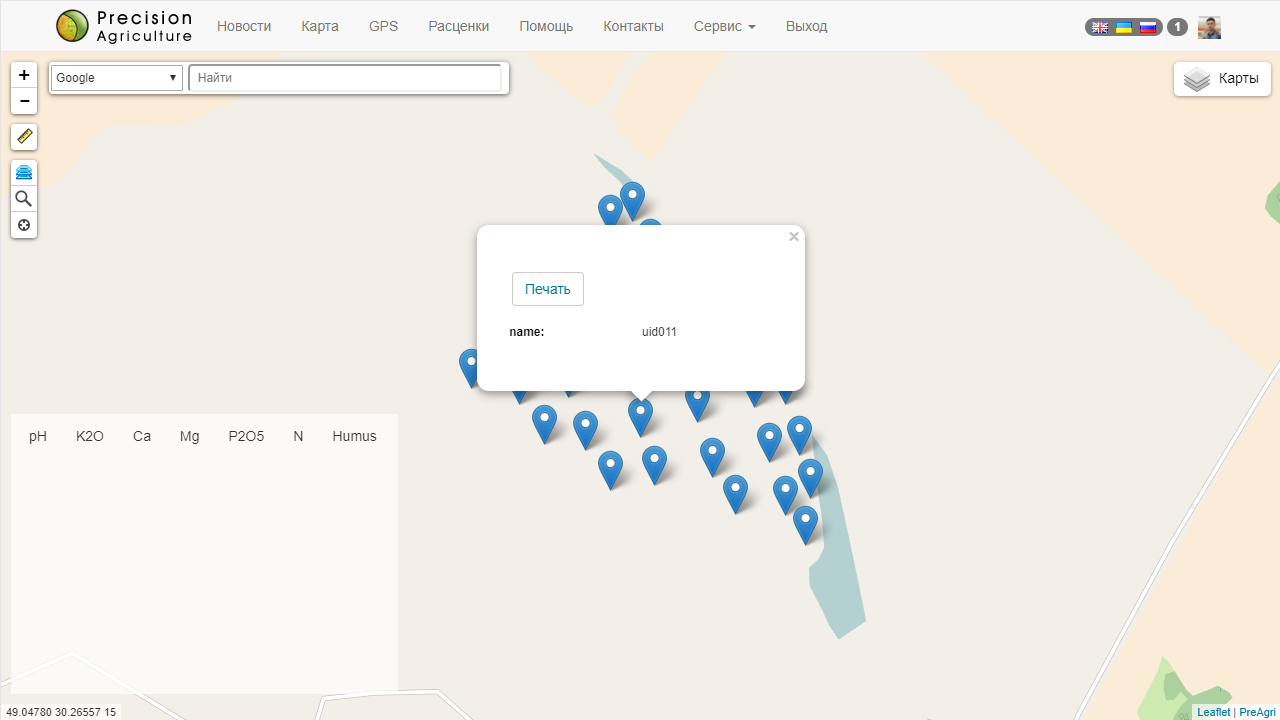Expand the Карты layers panel
Screen dimensions: 1280x720
coord(1222,79)
